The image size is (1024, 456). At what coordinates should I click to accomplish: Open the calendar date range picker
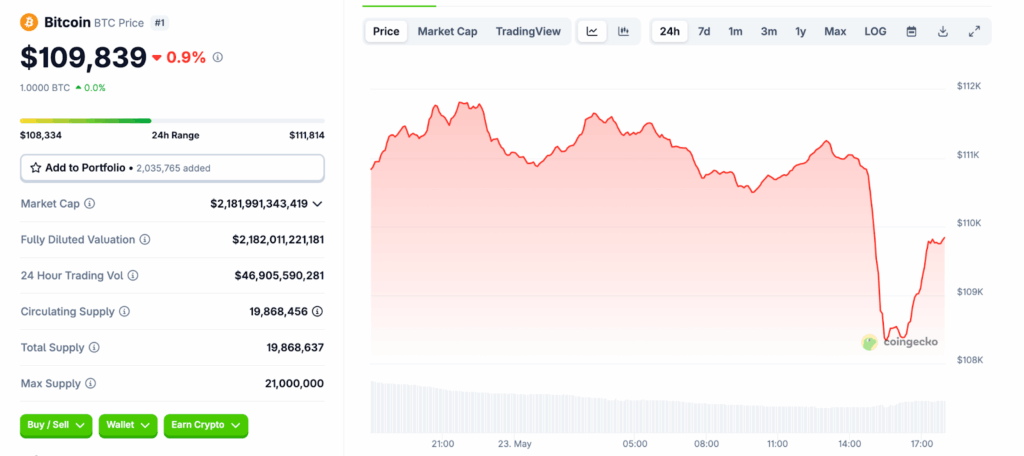pos(912,31)
